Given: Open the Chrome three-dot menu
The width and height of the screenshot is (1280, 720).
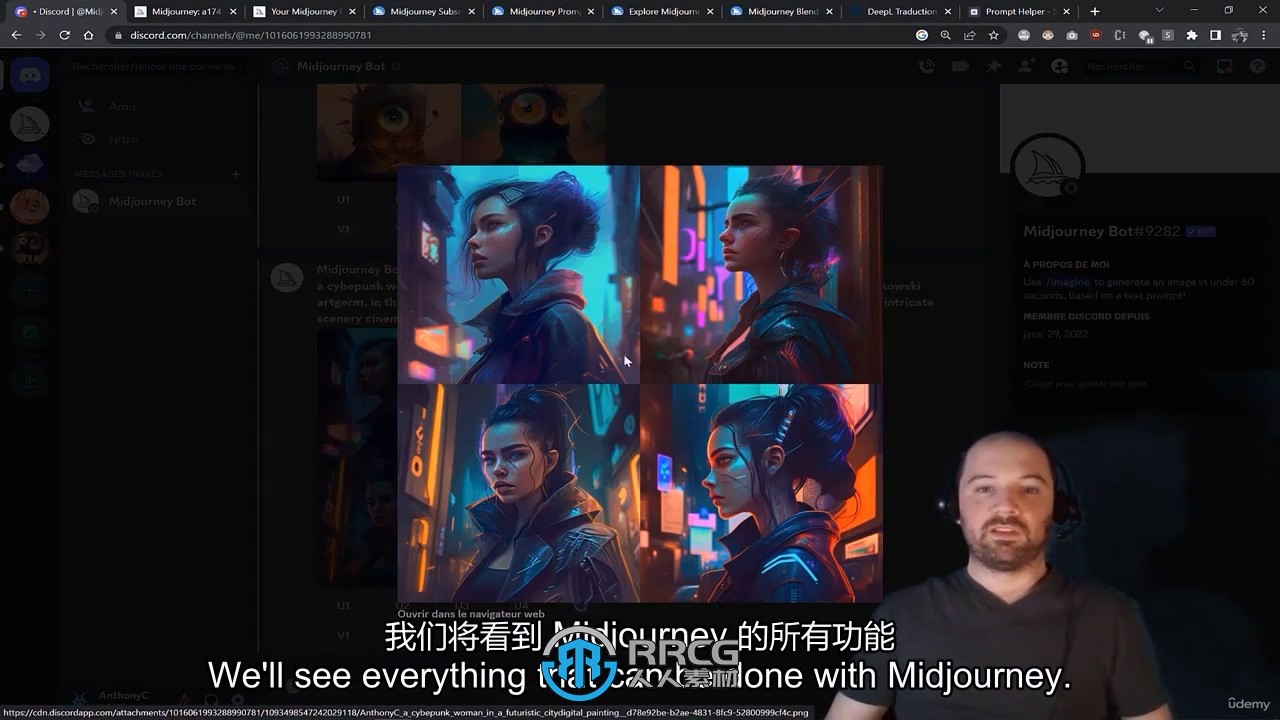Looking at the screenshot, I should [x=1264, y=35].
